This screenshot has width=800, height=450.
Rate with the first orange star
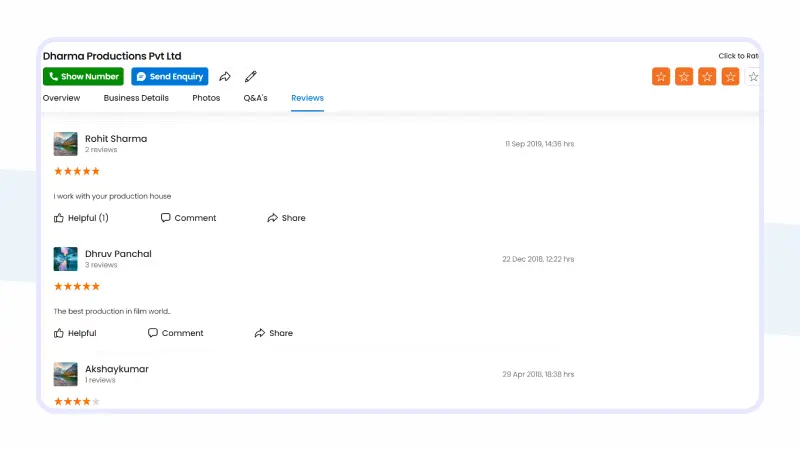point(661,76)
